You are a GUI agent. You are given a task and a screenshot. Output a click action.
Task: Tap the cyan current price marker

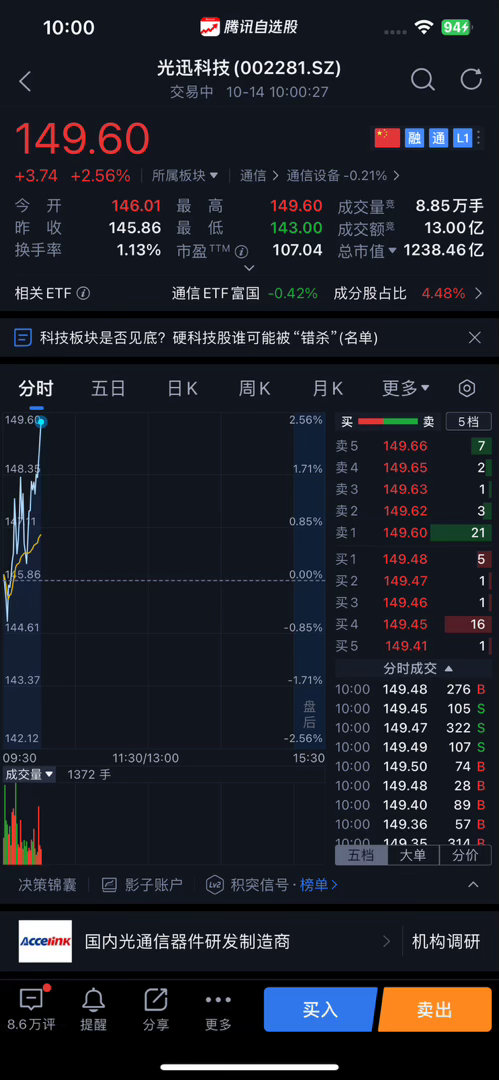[42, 420]
